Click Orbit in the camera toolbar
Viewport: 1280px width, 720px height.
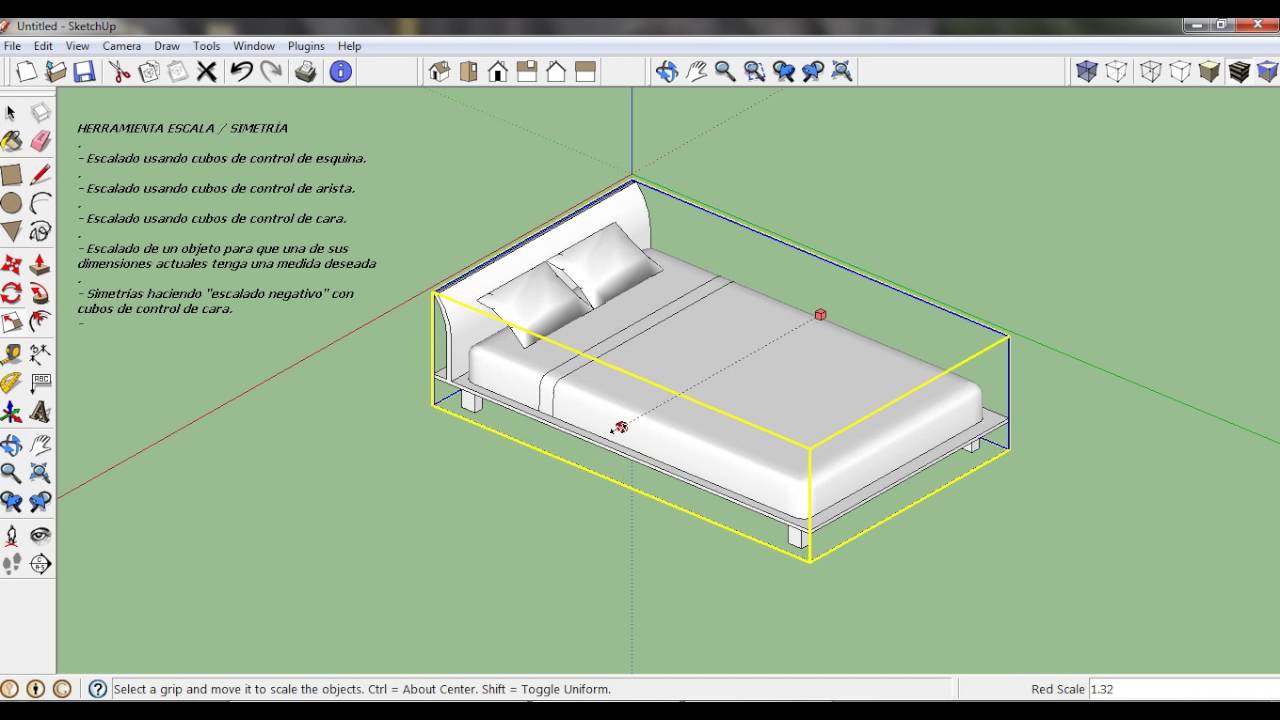click(x=667, y=71)
